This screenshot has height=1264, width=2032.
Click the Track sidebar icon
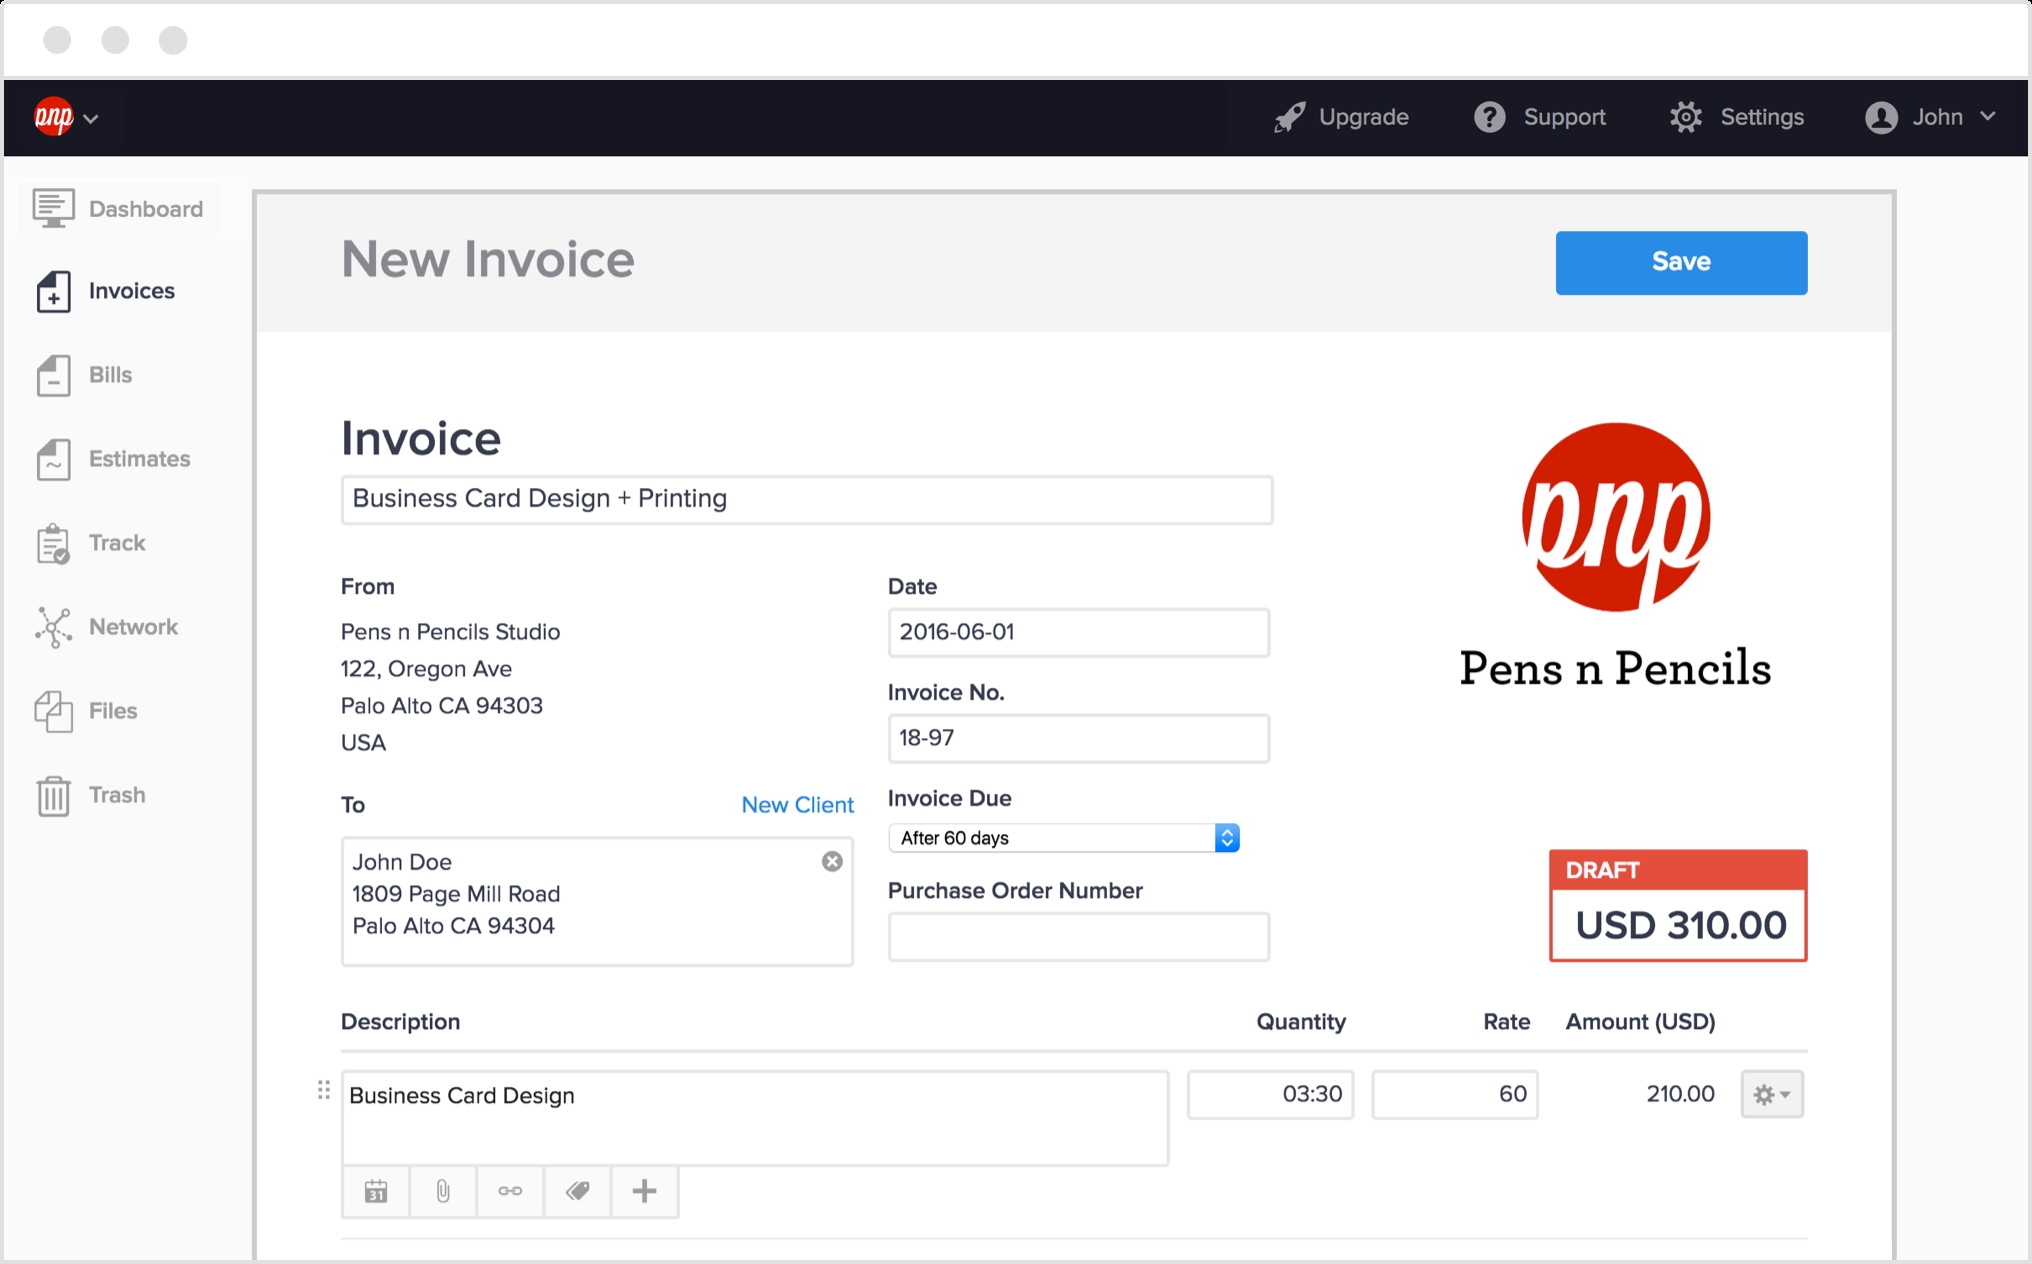pyautogui.click(x=51, y=542)
